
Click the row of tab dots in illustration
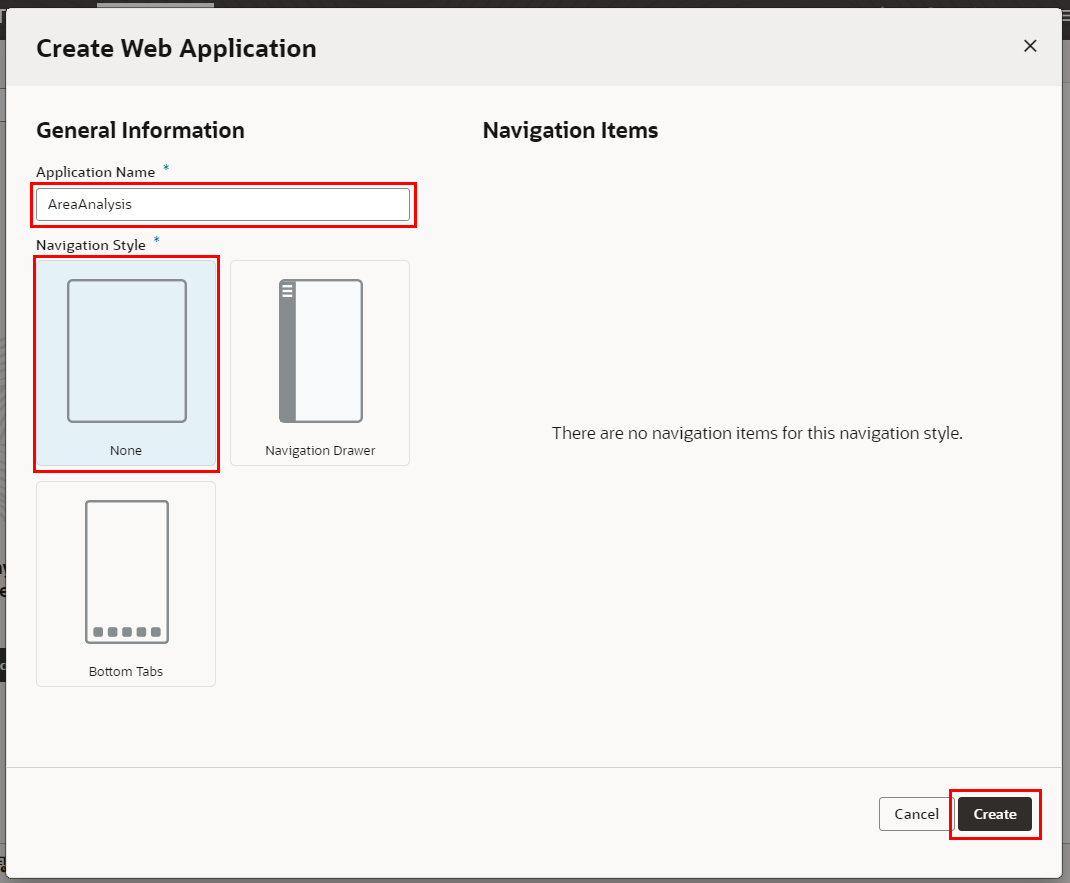(x=126, y=632)
